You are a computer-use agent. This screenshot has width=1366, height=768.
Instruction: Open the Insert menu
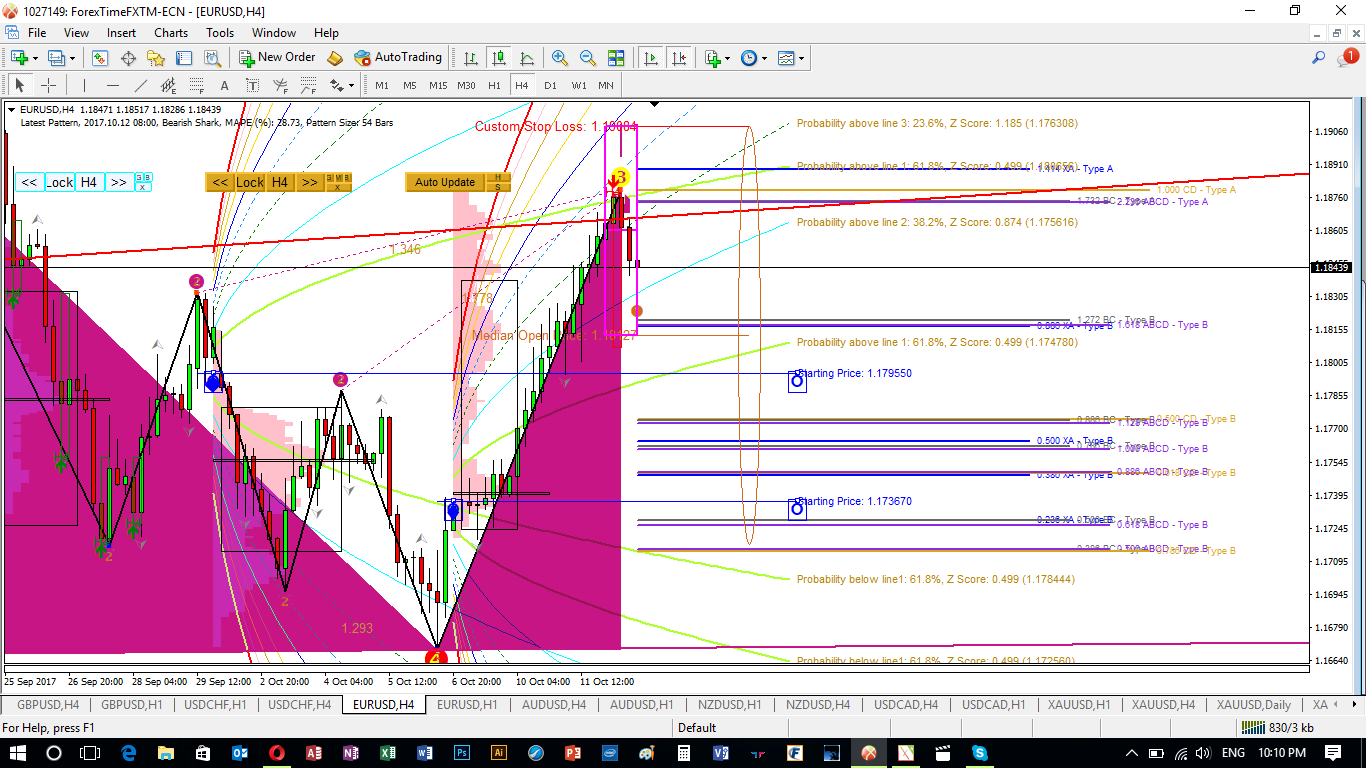pos(122,33)
